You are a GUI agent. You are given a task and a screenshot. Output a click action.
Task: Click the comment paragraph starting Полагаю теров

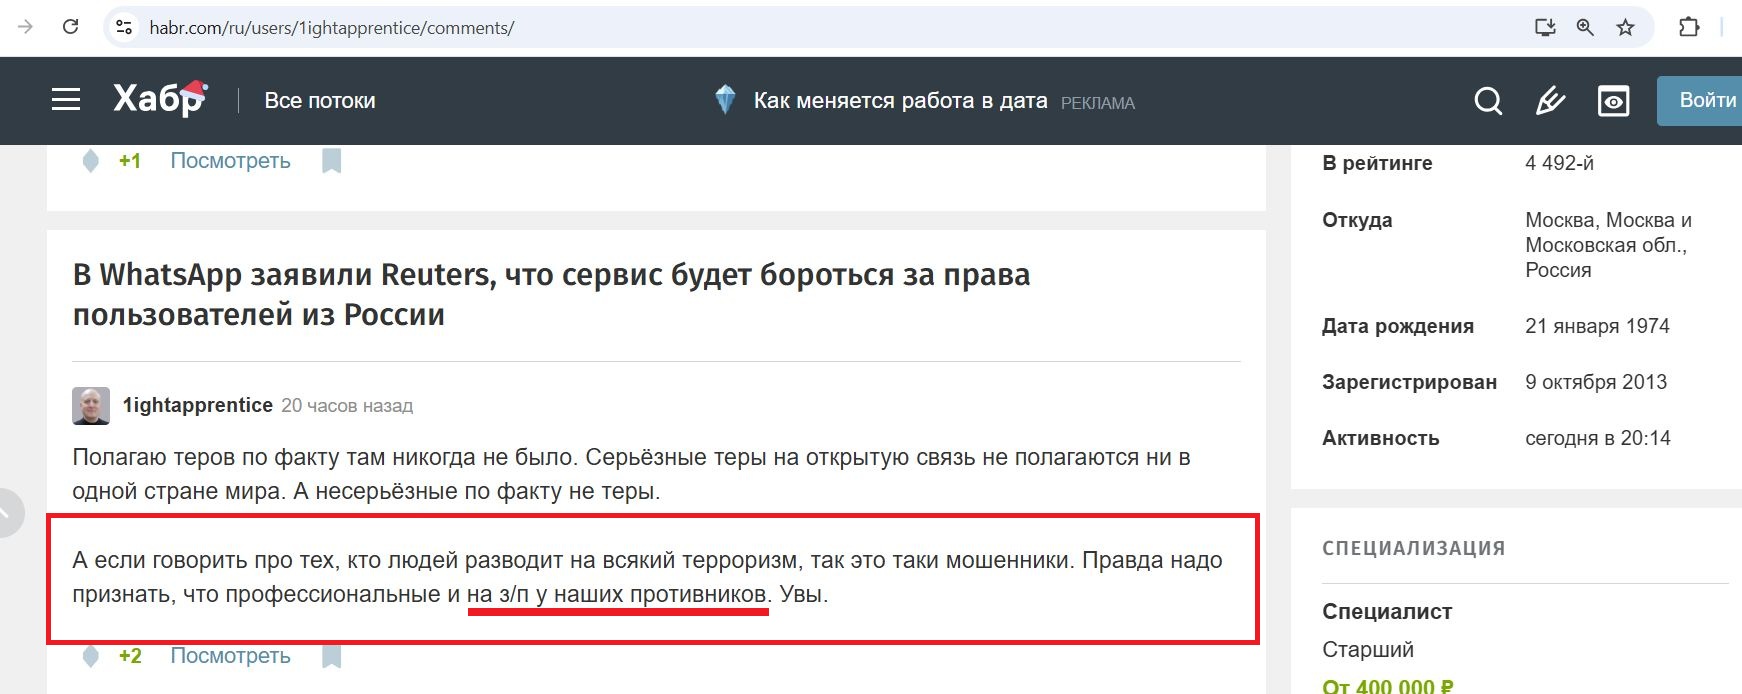coord(631,474)
